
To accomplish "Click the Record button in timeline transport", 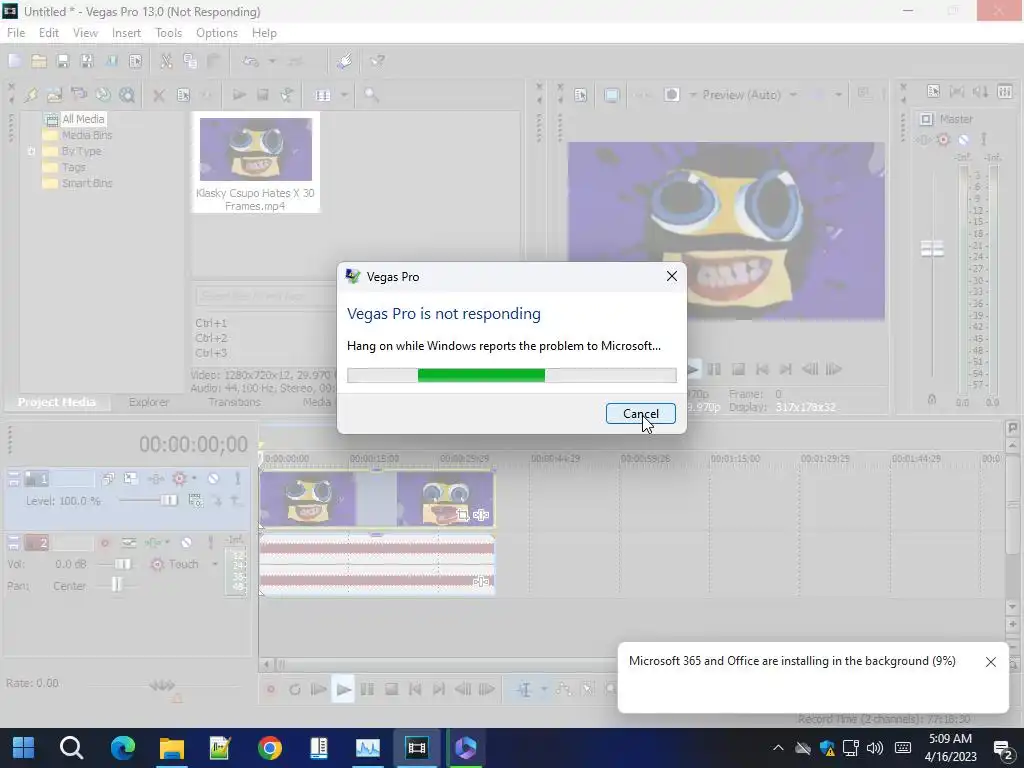I will click(270, 690).
